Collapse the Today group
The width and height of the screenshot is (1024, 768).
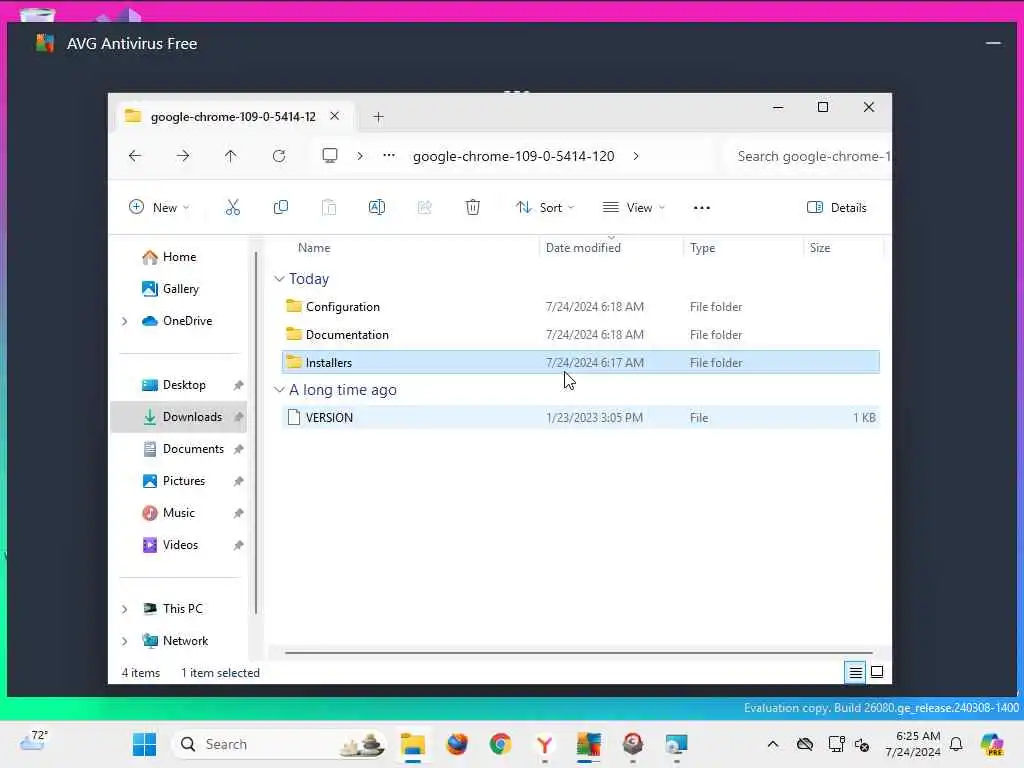click(279, 279)
